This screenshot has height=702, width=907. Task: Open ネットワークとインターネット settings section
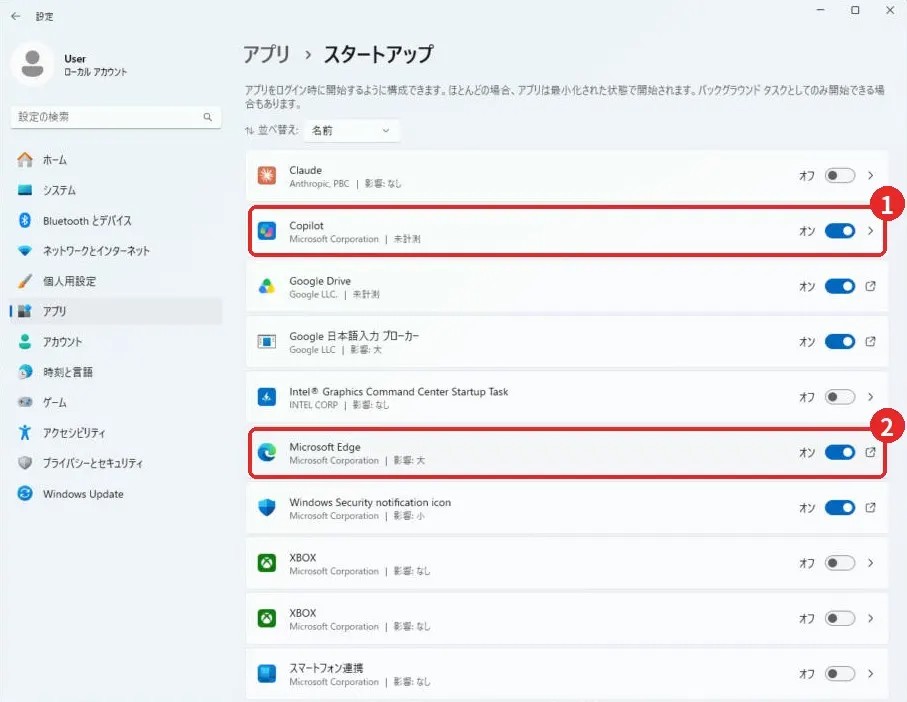(x=116, y=250)
